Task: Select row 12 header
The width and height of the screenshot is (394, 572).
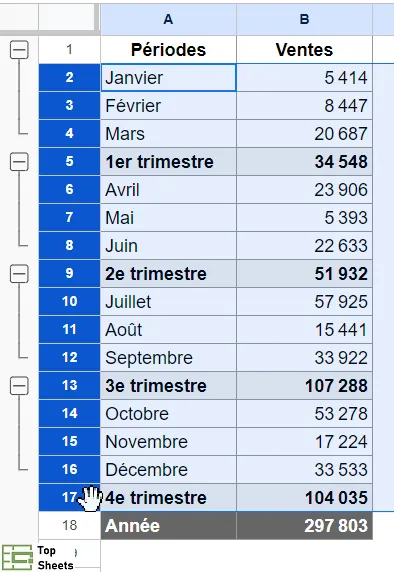Action: point(69,358)
